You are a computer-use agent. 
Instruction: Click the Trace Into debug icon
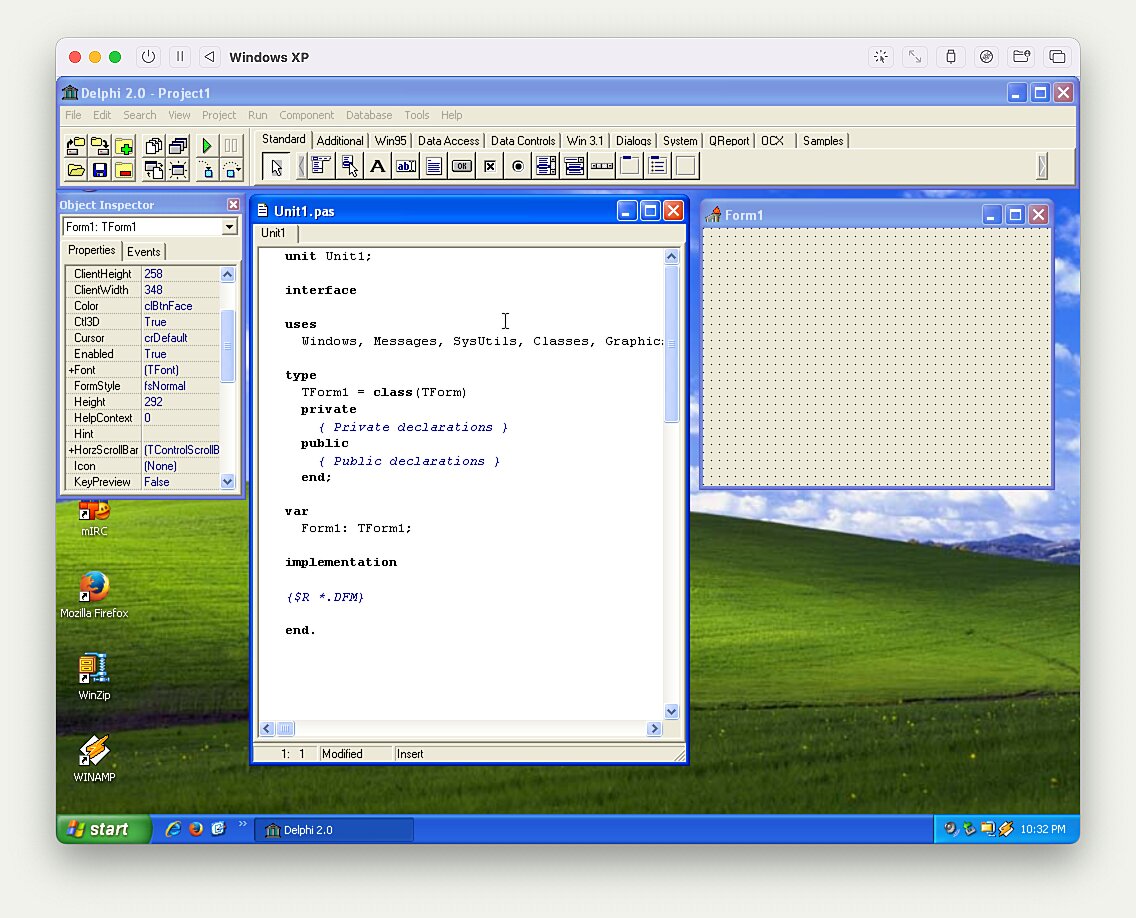pos(206,170)
